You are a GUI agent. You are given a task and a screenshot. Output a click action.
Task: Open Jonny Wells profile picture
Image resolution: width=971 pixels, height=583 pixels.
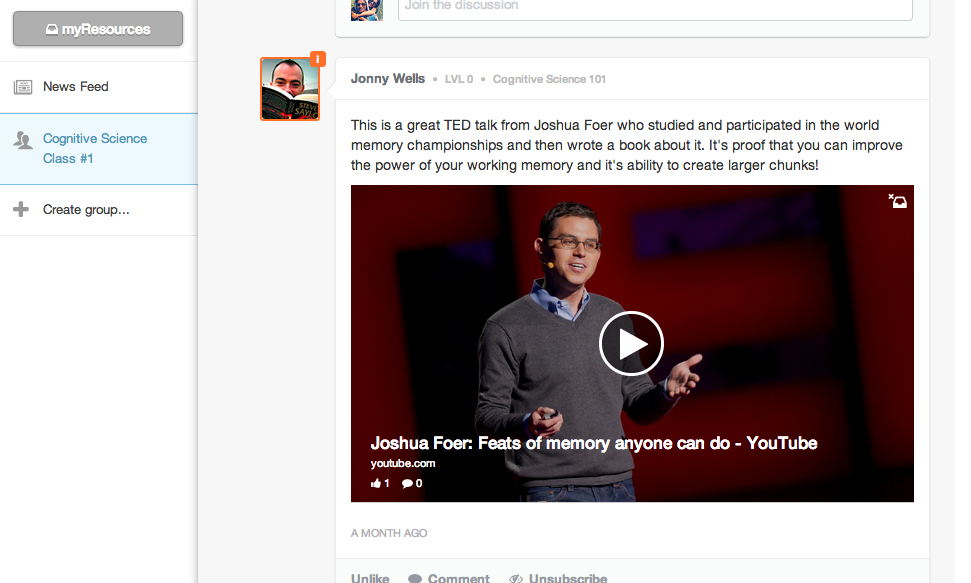click(290, 89)
